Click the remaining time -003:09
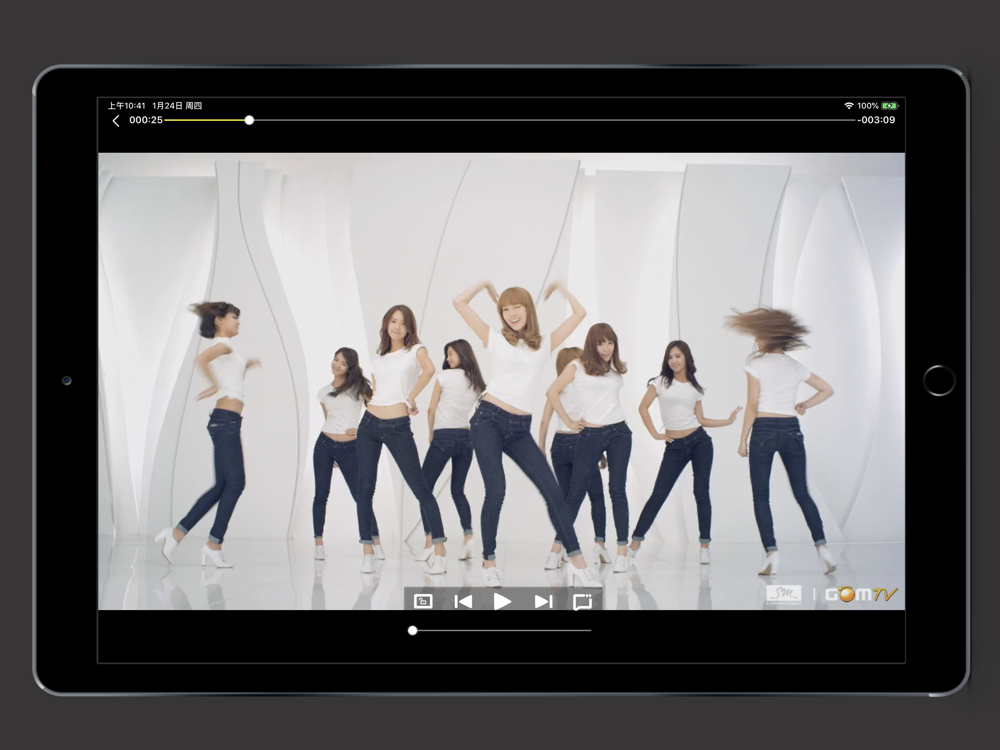 point(876,120)
